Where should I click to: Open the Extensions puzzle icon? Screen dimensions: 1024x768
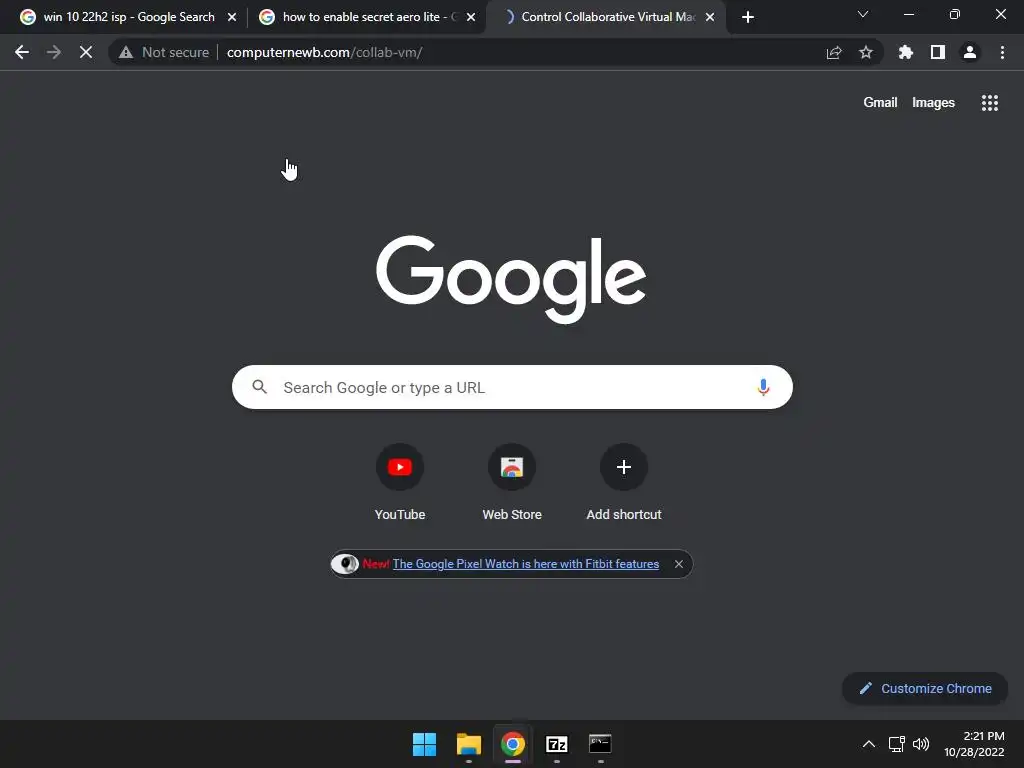coord(905,52)
